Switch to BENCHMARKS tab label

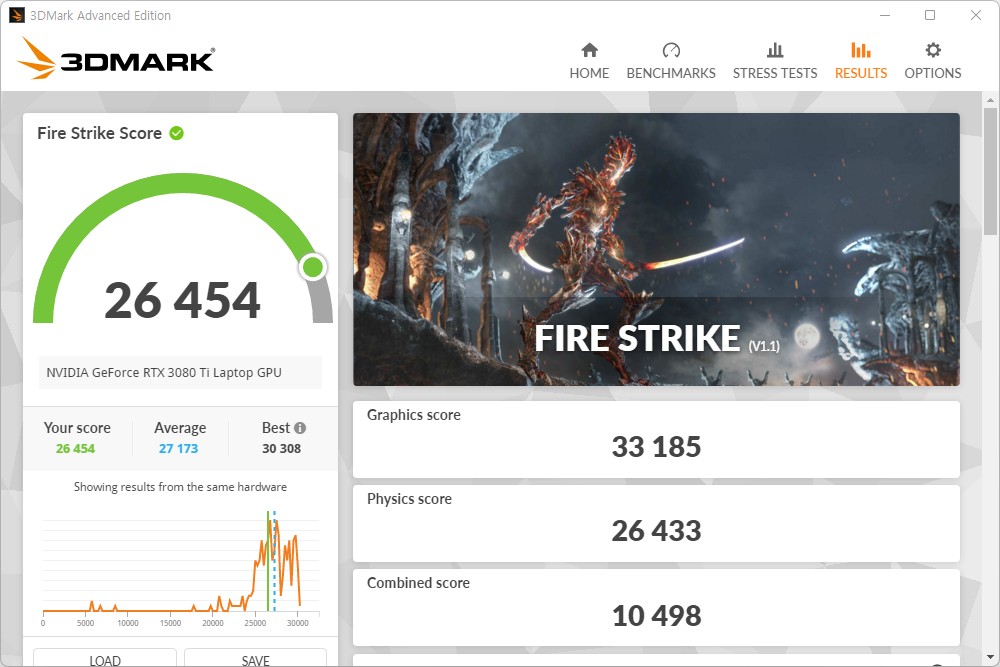point(671,73)
